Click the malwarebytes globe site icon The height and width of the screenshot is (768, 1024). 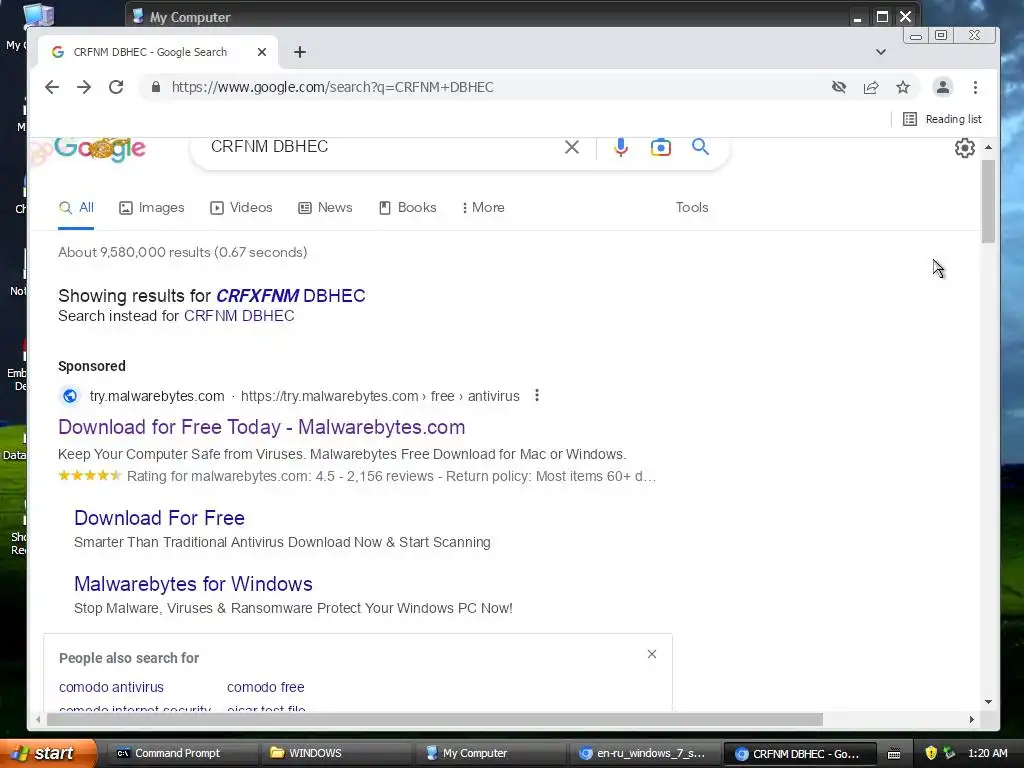pyautogui.click(x=70, y=396)
